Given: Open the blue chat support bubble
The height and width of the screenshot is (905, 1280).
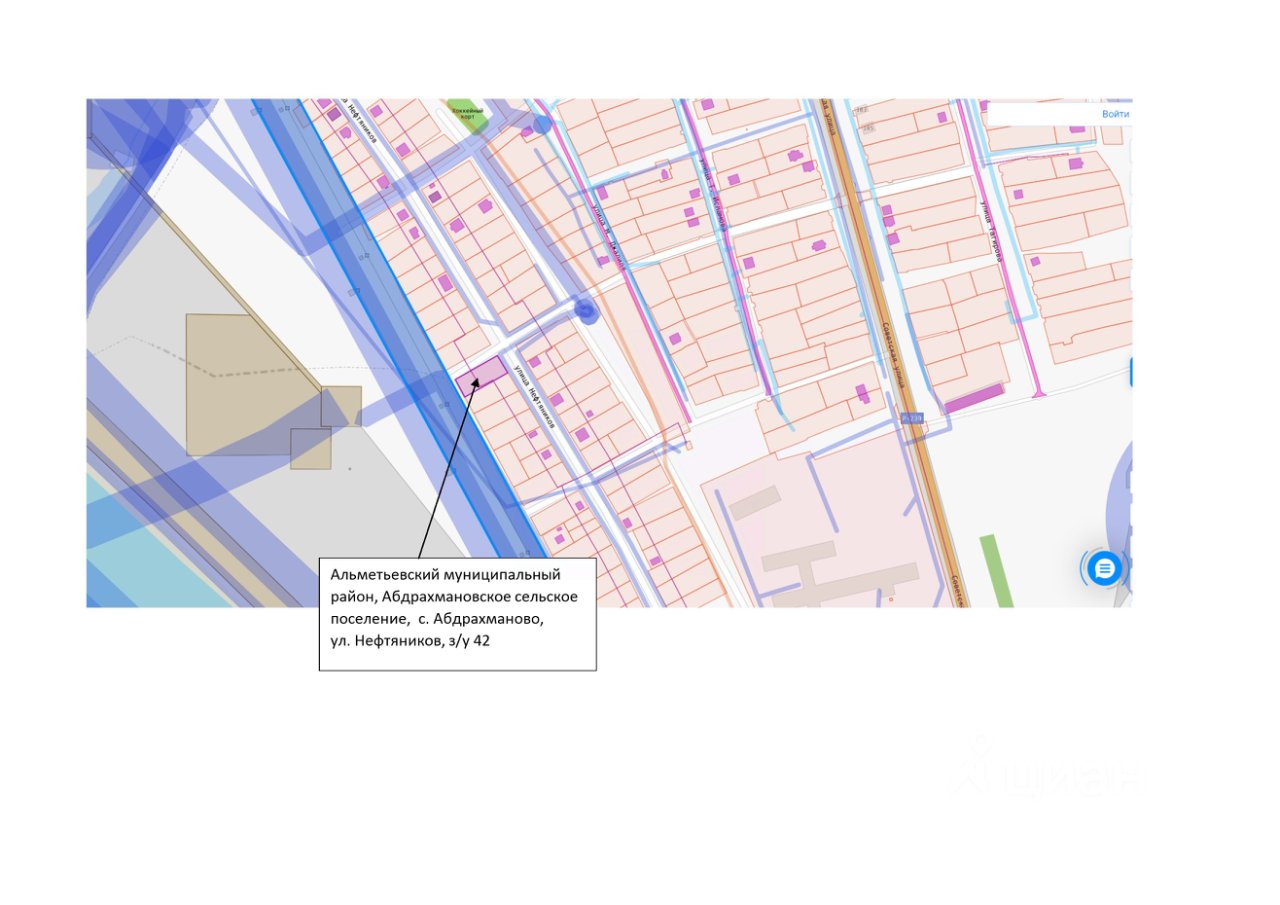Looking at the screenshot, I should click(x=1104, y=569).
